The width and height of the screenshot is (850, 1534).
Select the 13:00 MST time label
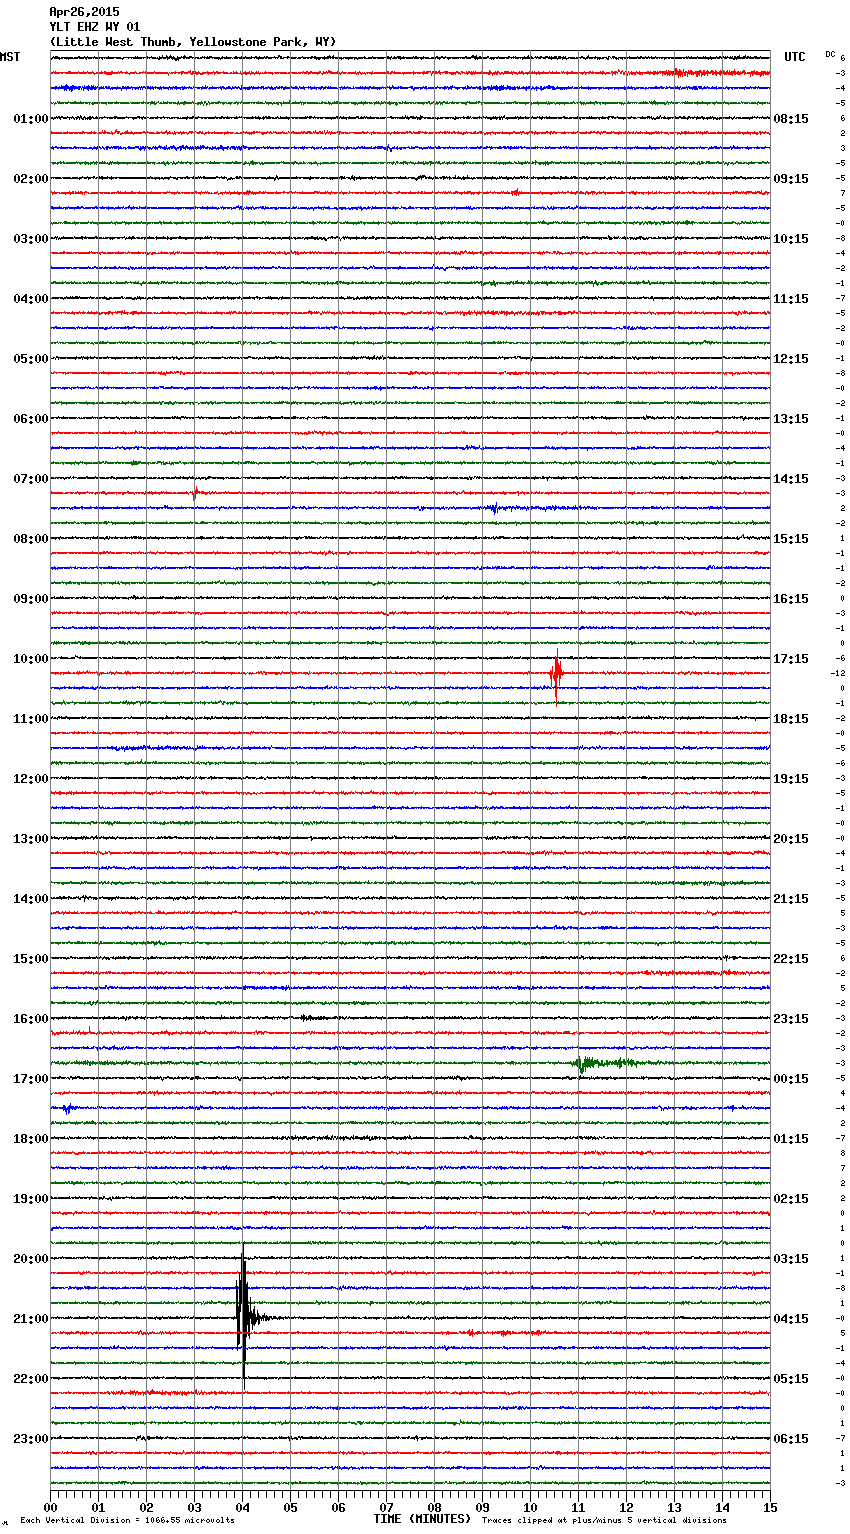(31, 839)
